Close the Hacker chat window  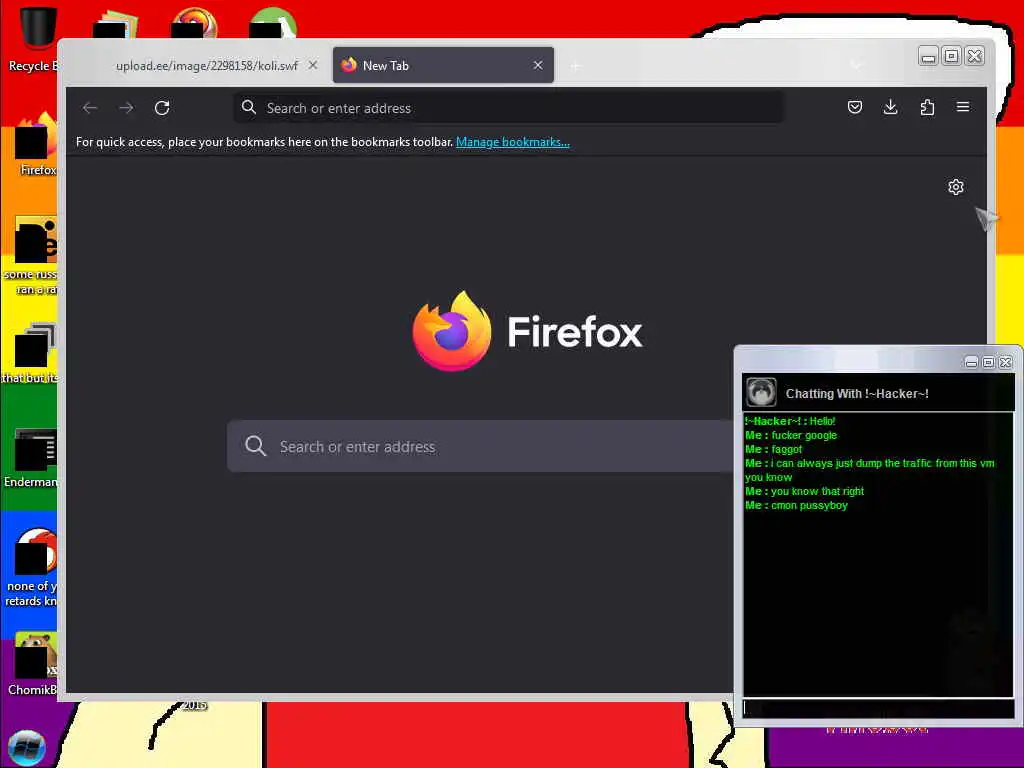coord(1006,362)
